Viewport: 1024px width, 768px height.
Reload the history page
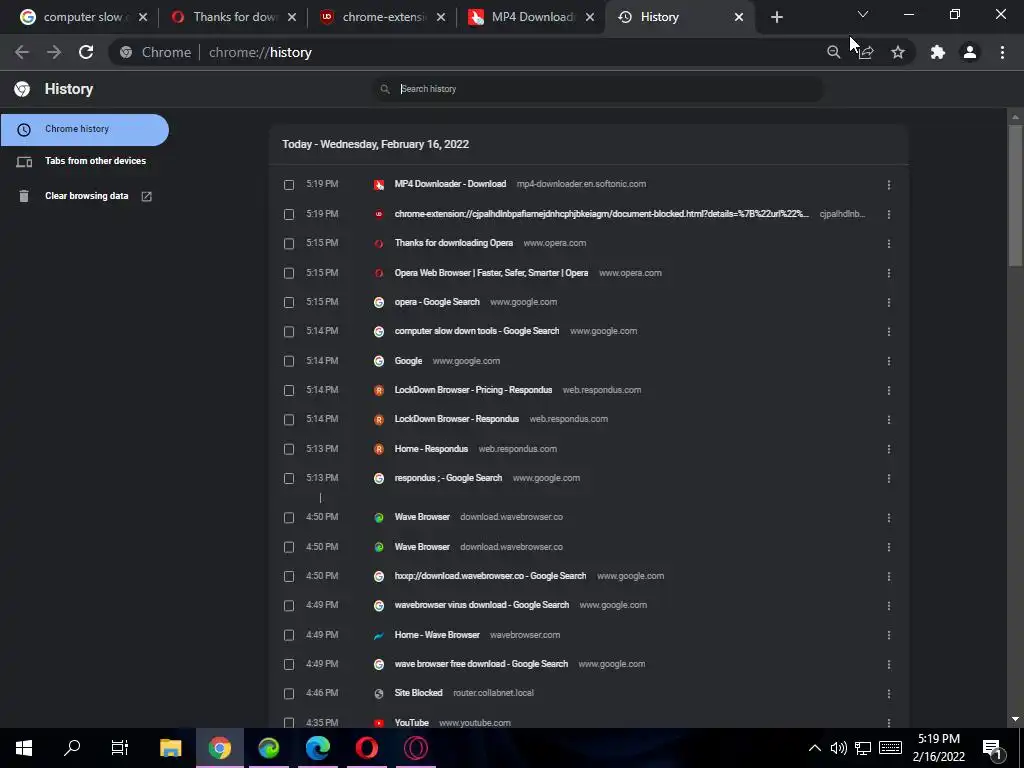click(x=86, y=52)
